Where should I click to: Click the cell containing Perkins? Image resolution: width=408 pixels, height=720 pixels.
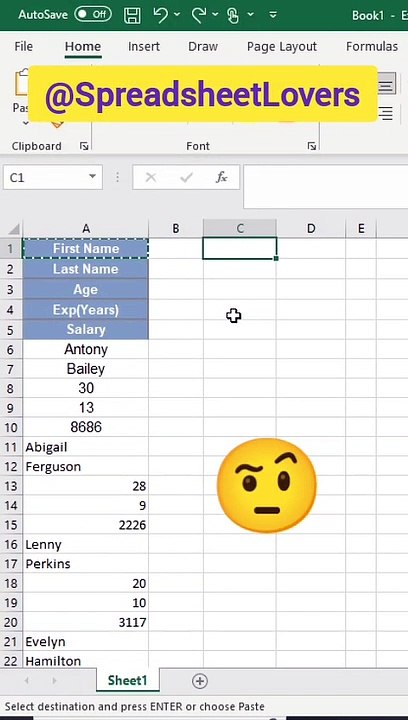[x=86, y=564]
